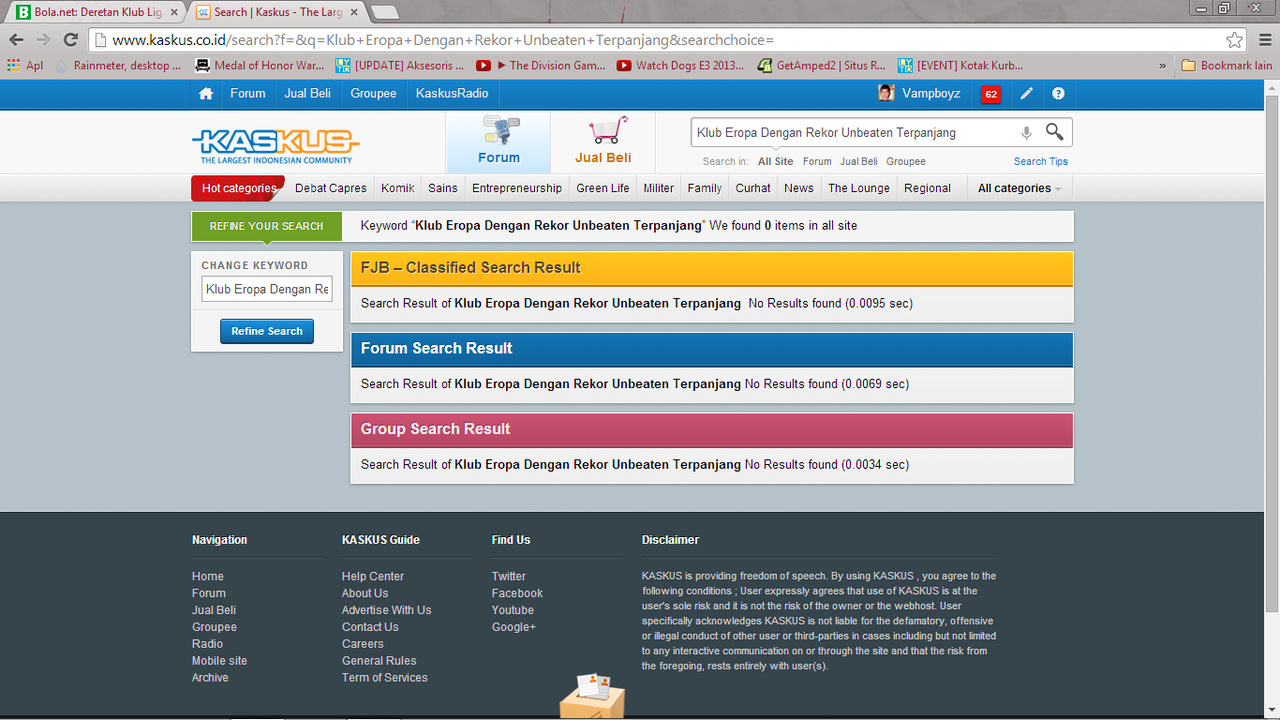Open the Apl apps bookmark icon
Image resolution: width=1280 pixels, height=720 pixels.
[25, 65]
